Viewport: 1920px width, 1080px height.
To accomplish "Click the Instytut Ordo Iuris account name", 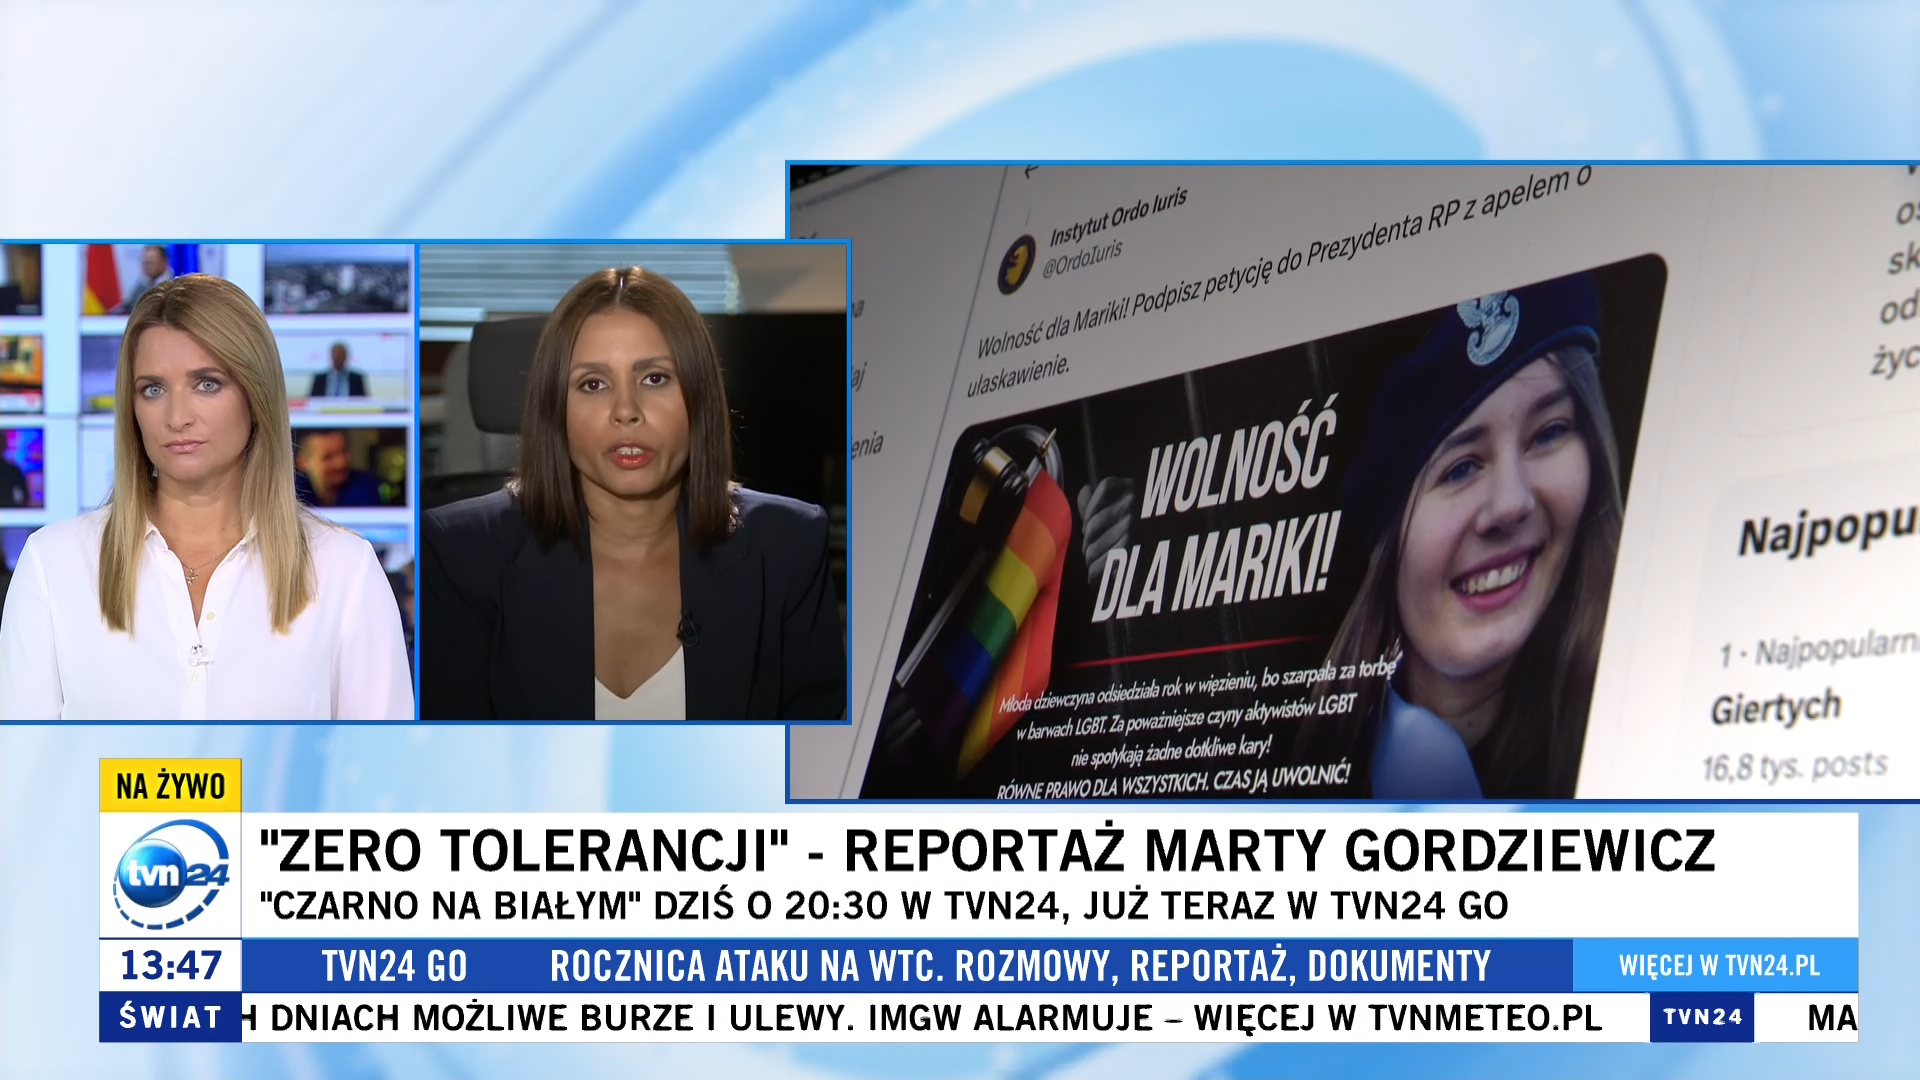I will point(1117,216).
